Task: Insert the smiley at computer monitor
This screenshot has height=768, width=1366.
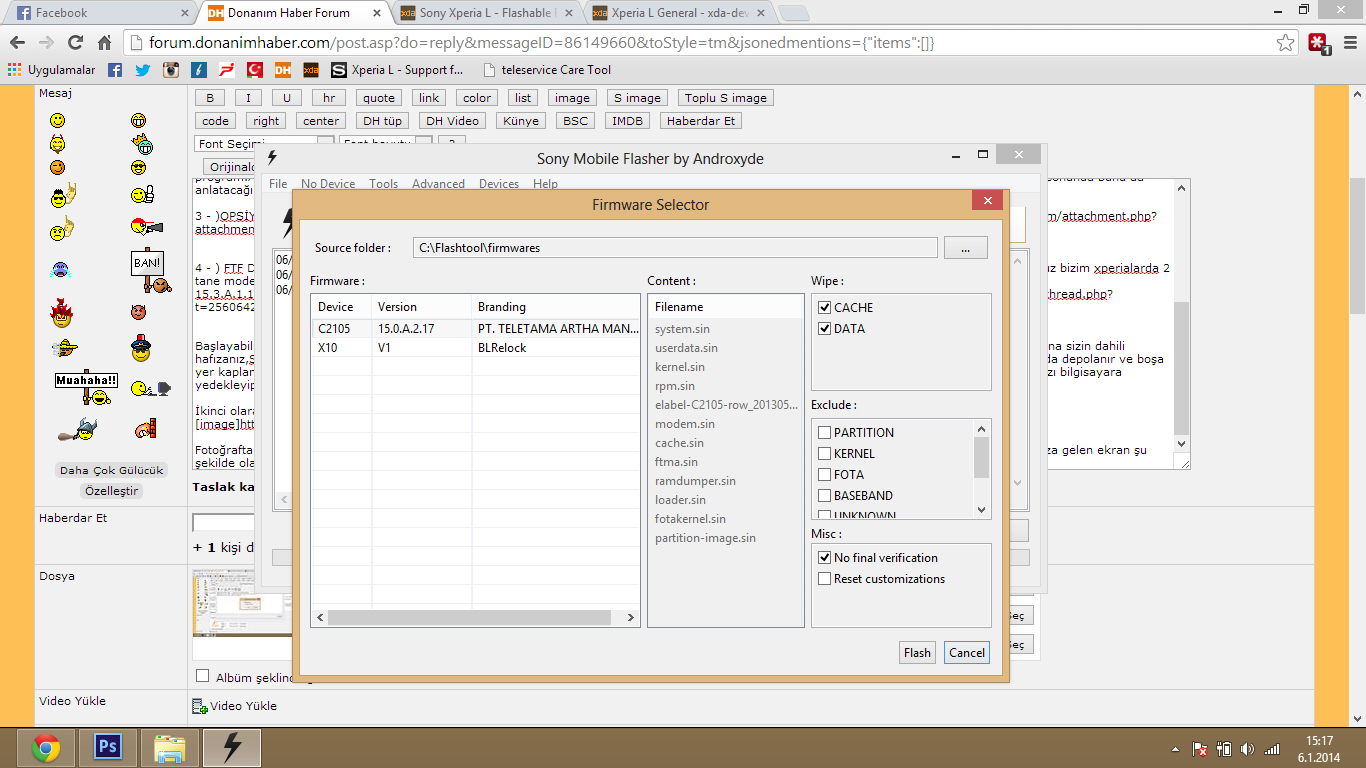Action: pyautogui.click(x=150, y=388)
